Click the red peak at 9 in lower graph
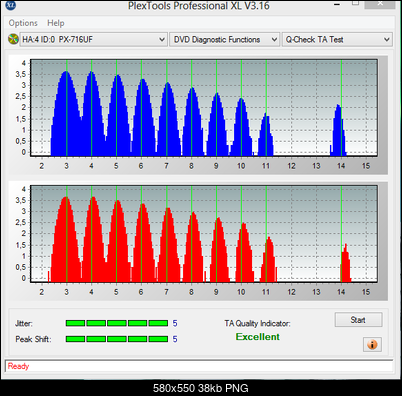This screenshot has width=402, height=396. click(x=218, y=250)
